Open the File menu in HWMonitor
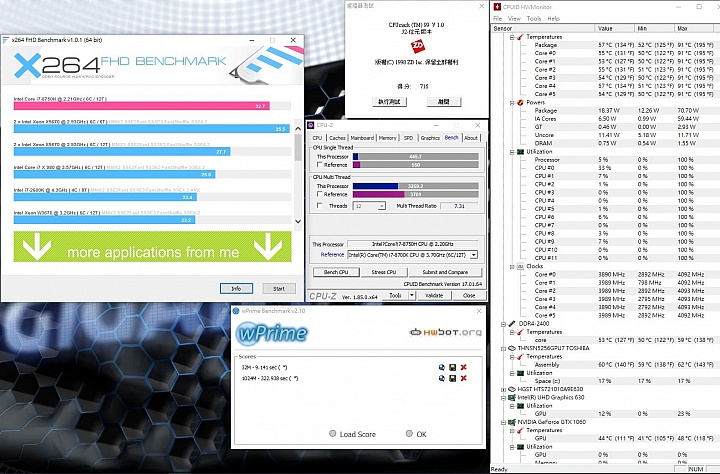Image resolution: width=720 pixels, height=474 pixels. (x=497, y=19)
